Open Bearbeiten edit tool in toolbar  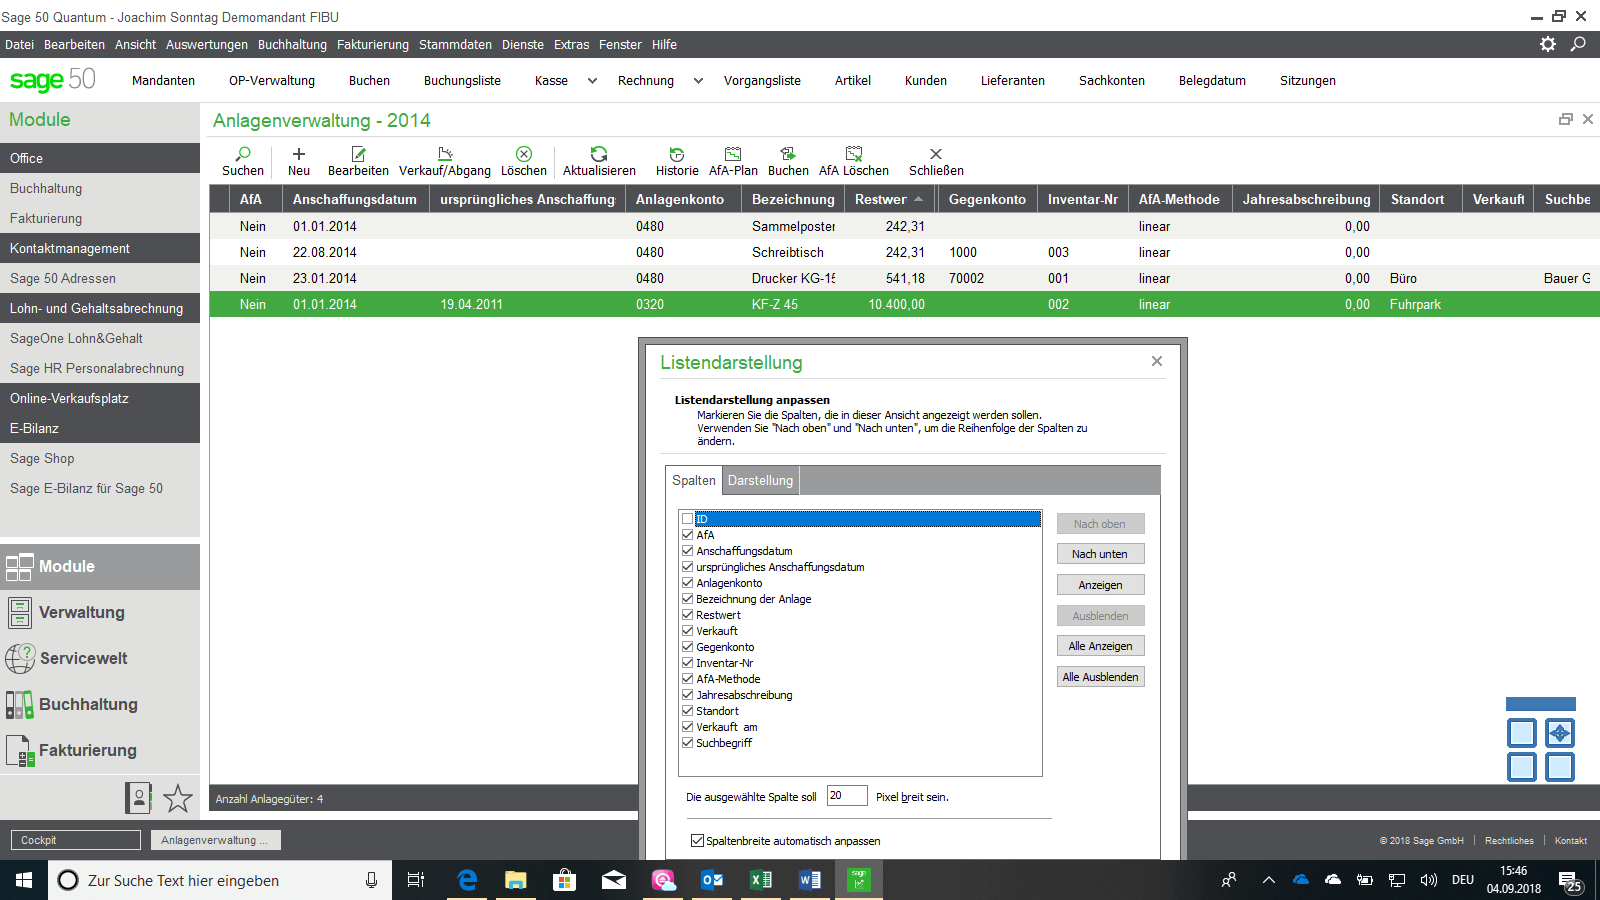tap(358, 154)
